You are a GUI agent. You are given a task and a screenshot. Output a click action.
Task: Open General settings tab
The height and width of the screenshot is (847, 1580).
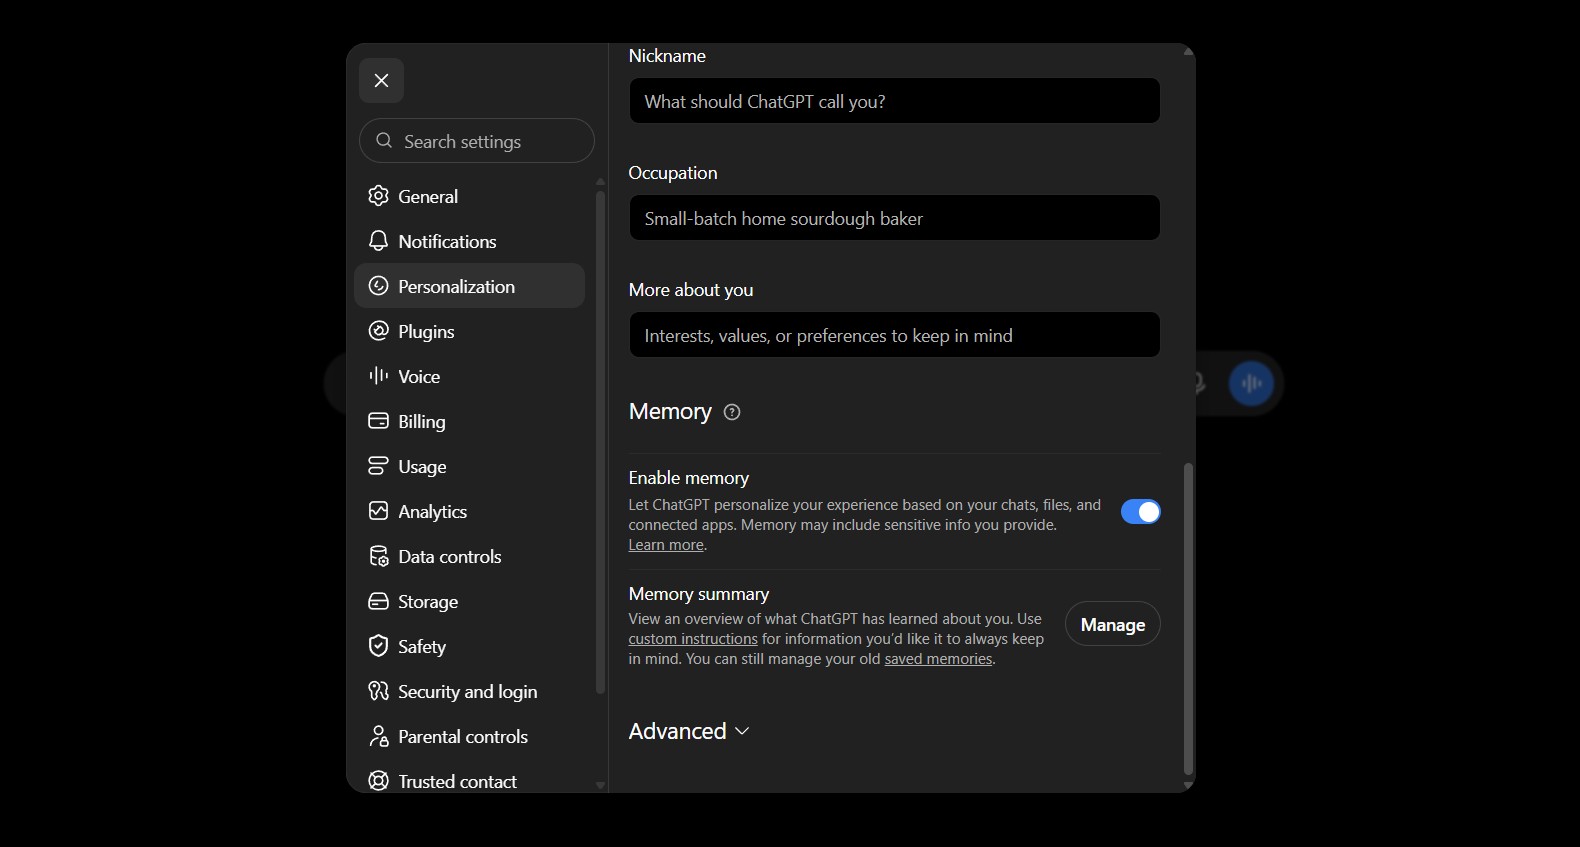pyautogui.click(x=469, y=196)
